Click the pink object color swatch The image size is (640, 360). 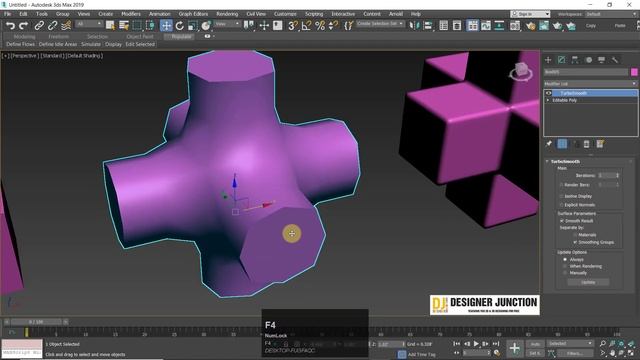(x=634, y=72)
